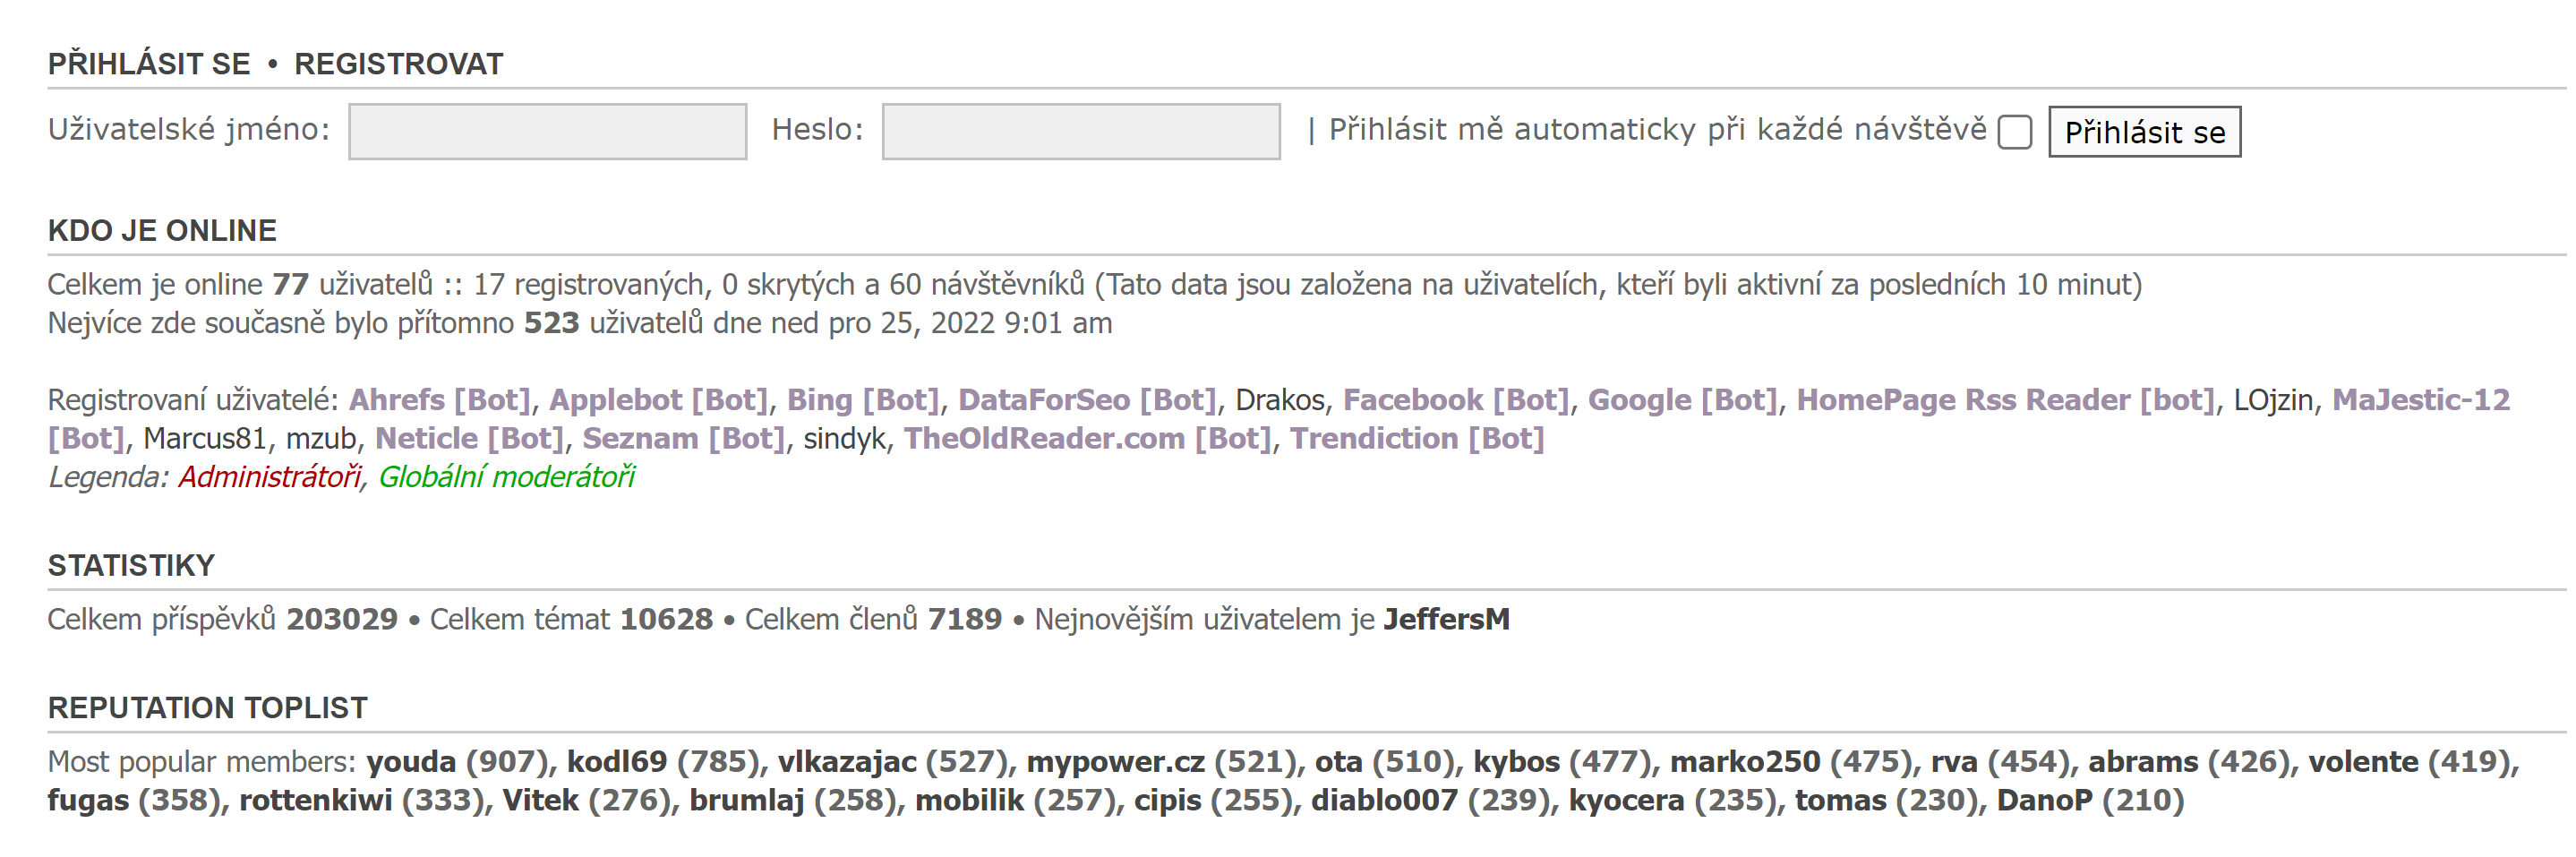The image size is (2576, 857).
Task: Click the Heslo password field
Action: (x=1080, y=131)
